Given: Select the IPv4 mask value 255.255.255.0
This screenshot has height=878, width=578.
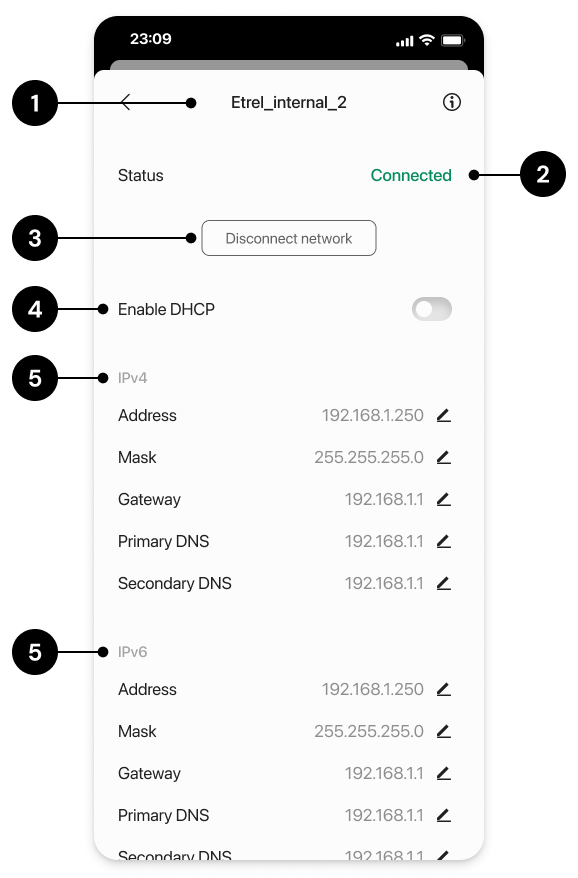Looking at the screenshot, I should coord(369,457).
